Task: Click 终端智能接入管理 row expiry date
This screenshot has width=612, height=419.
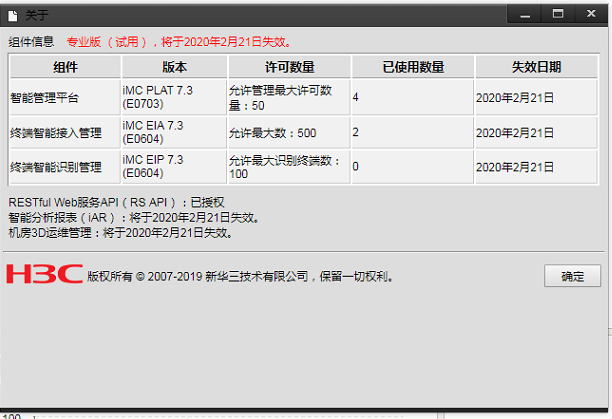Action: pyautogui.click(x=536, y=132)
